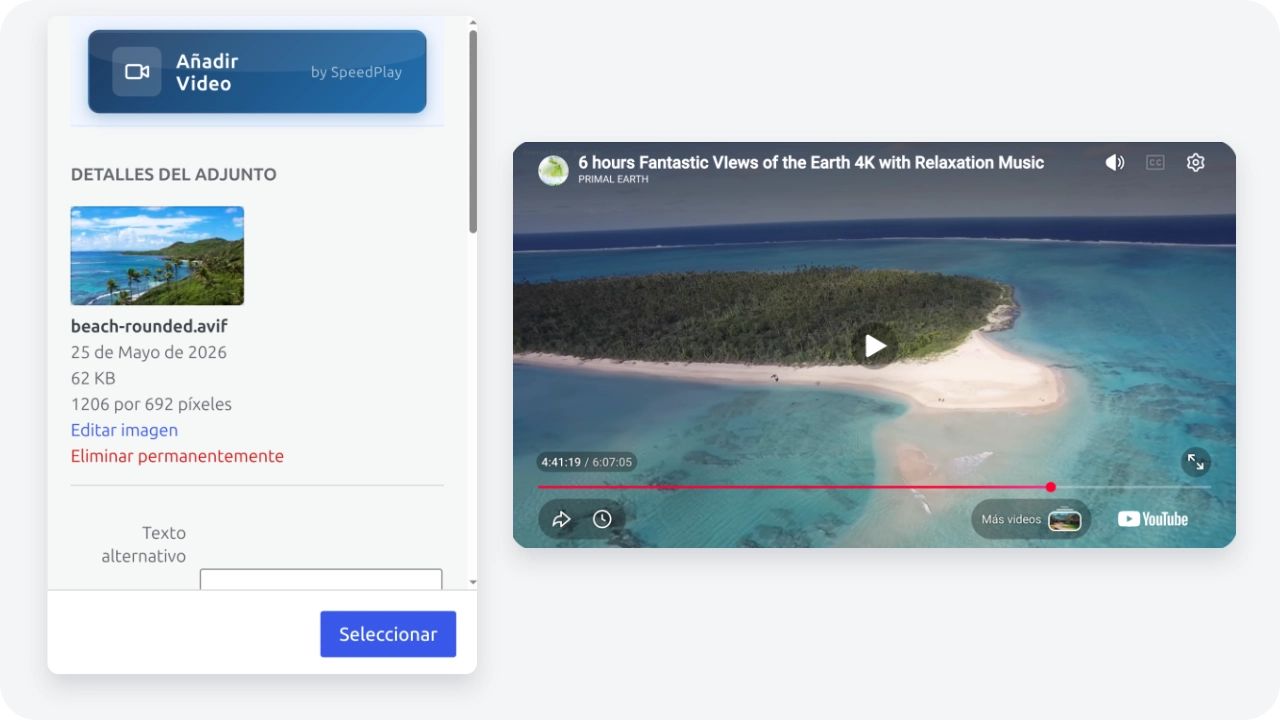Click the camera icon in Añadir Video
Image resolution: width=1280 pixels, height=720 pixels.
[137, 72]
